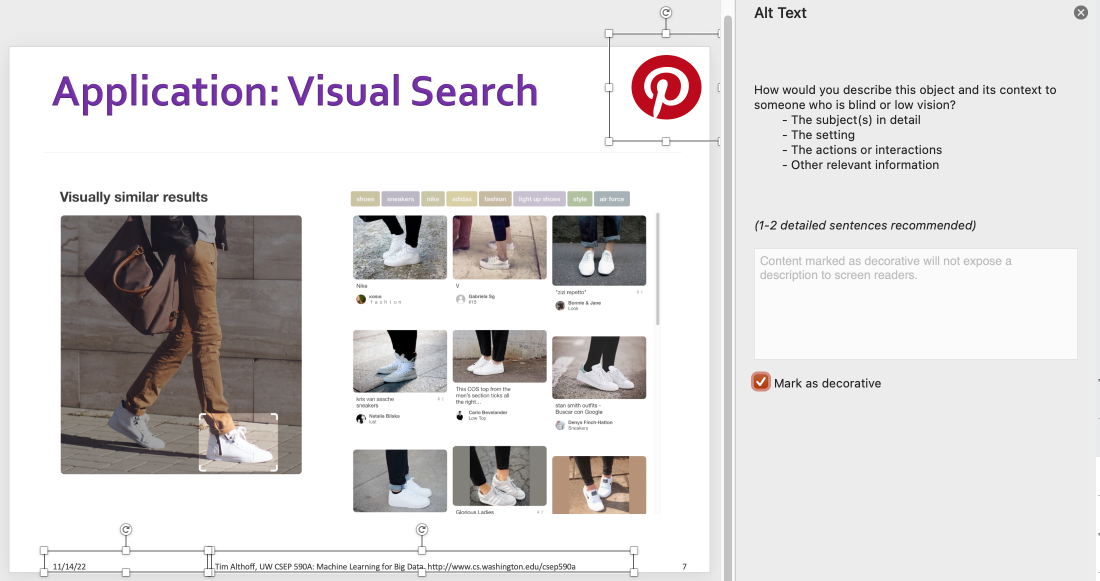1100x581 pixels.
Task: Close the Alt Text pane
Action: [x=1080, y=13]
